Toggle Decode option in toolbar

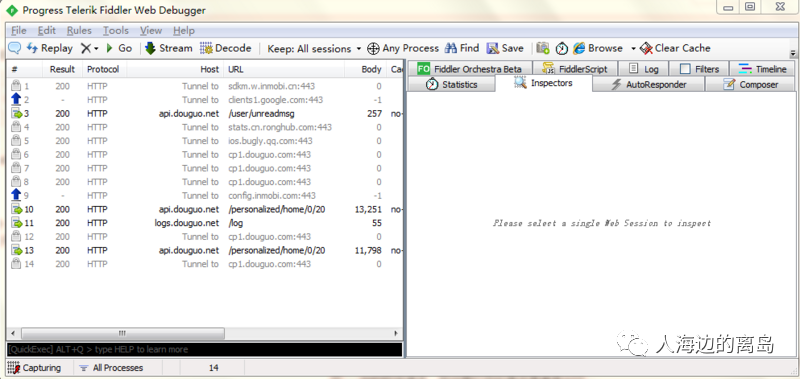226,48
